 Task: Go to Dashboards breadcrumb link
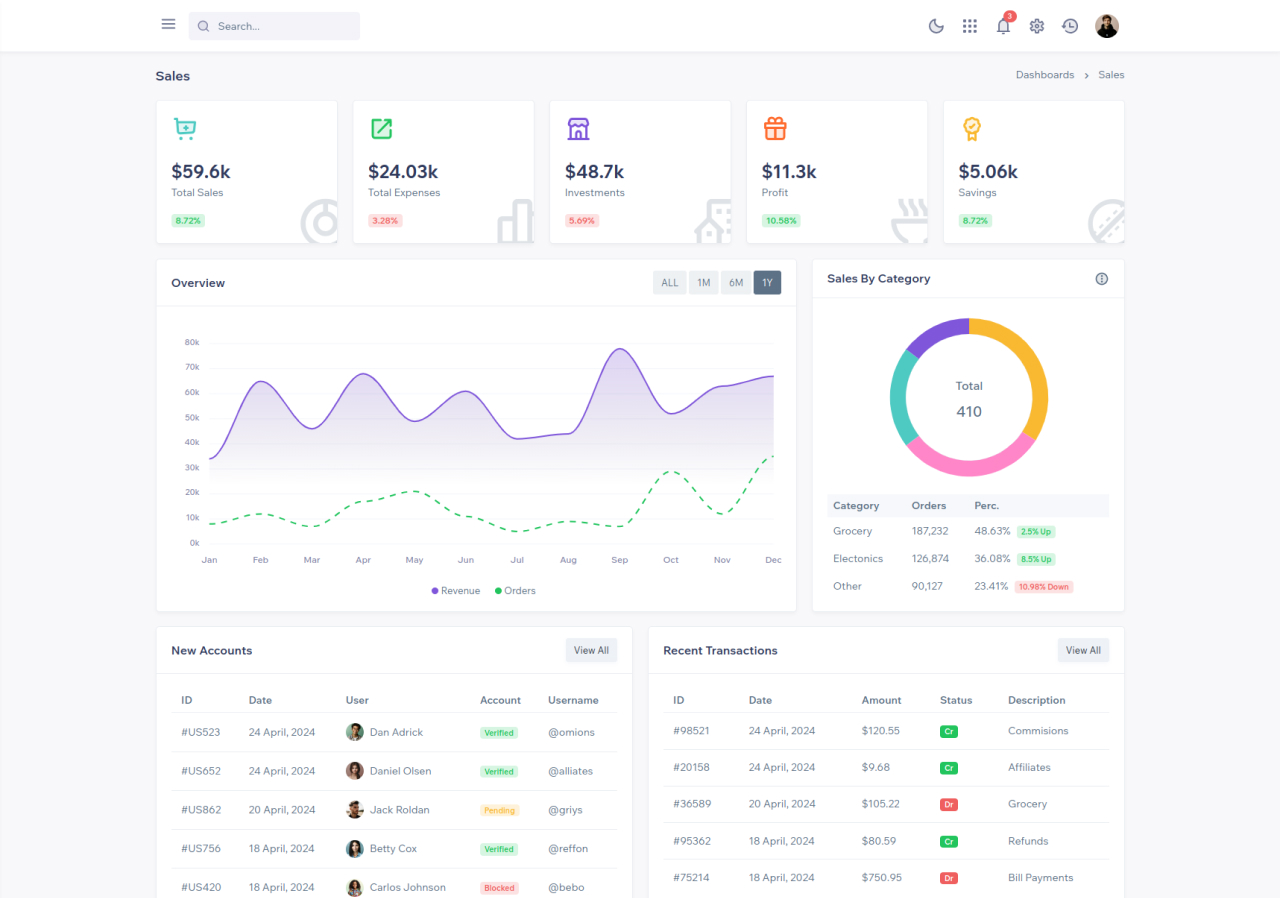pos(1045,75)
